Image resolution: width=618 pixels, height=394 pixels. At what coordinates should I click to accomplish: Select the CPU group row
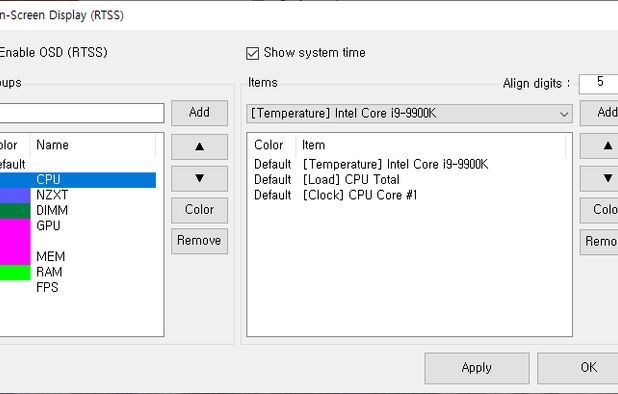click(78, 180)
